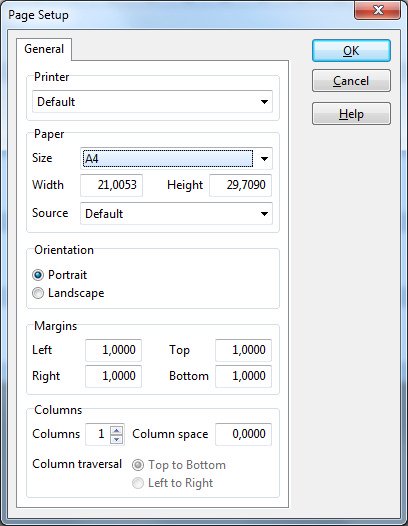Click the Top margin field
Viewport: 408px width, 526px height.
click(x=244, y=350)
